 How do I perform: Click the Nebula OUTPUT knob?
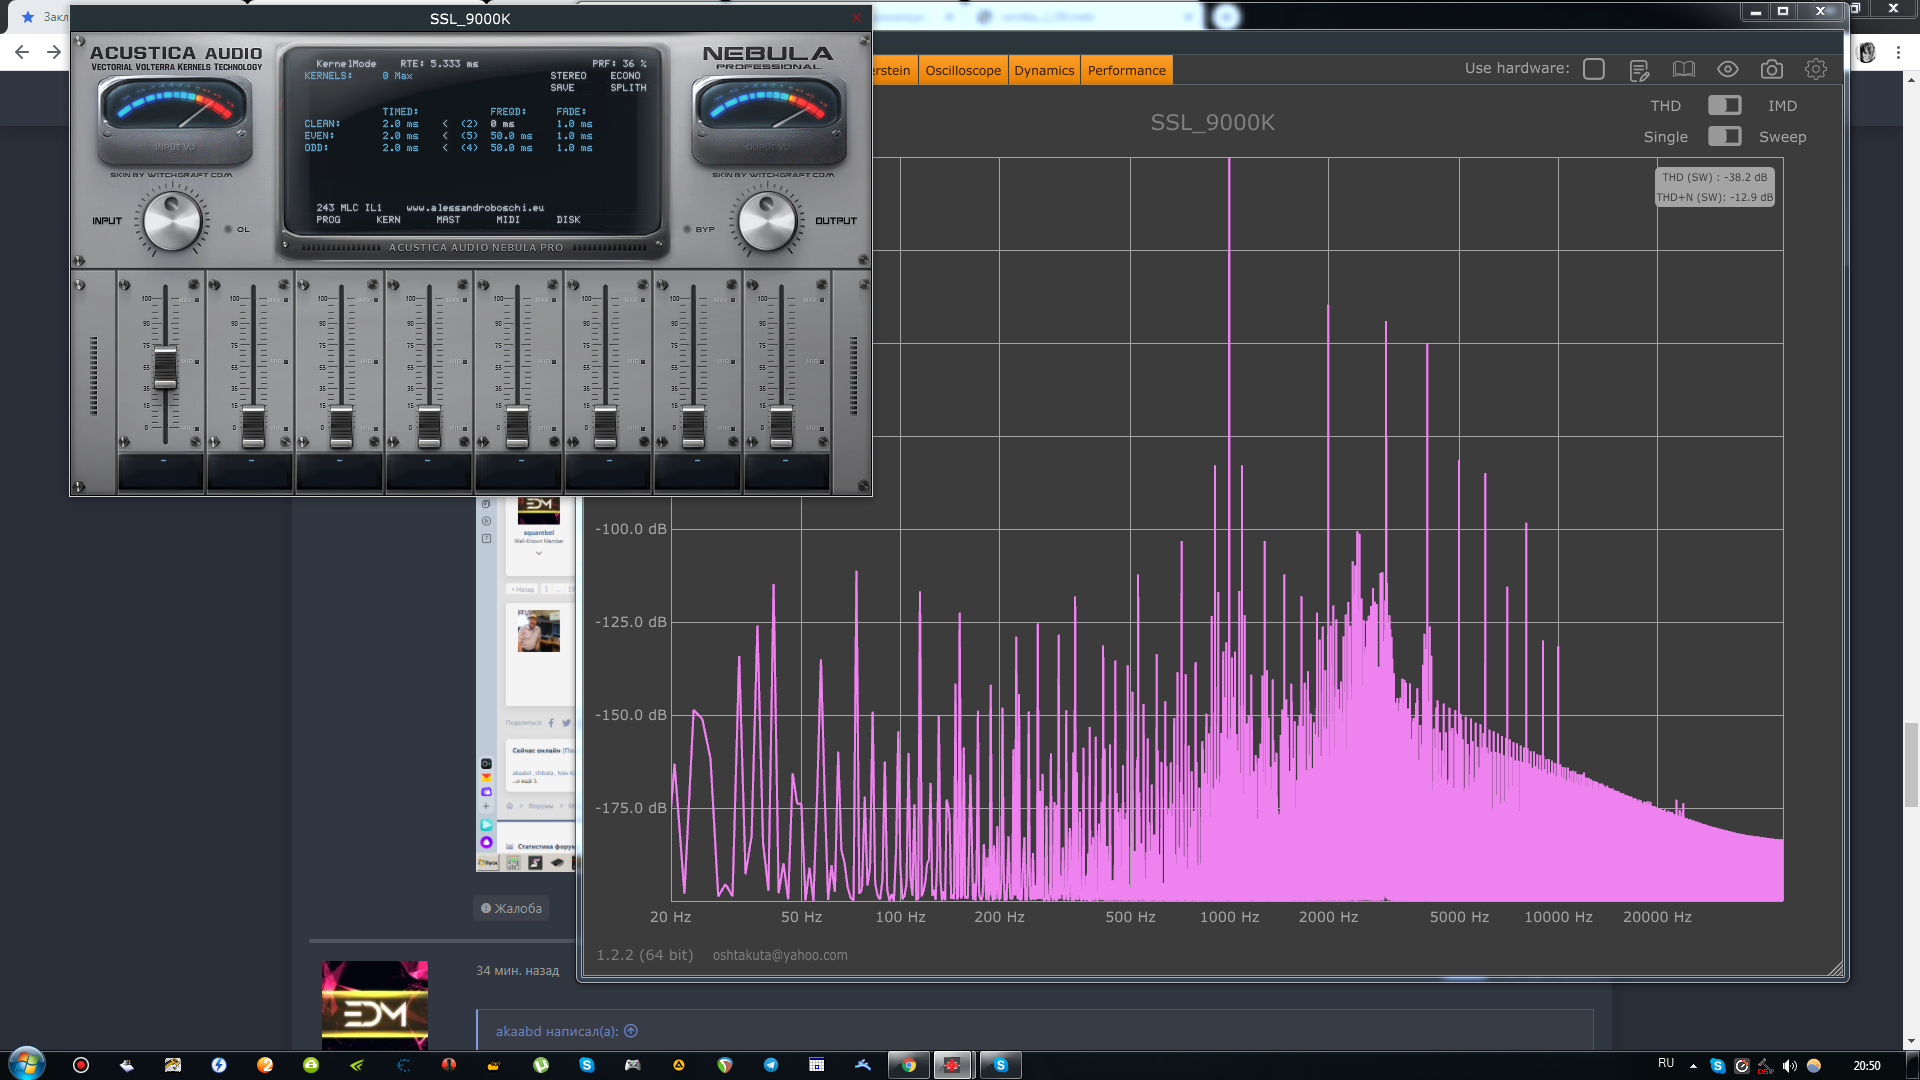coord(766,221)
